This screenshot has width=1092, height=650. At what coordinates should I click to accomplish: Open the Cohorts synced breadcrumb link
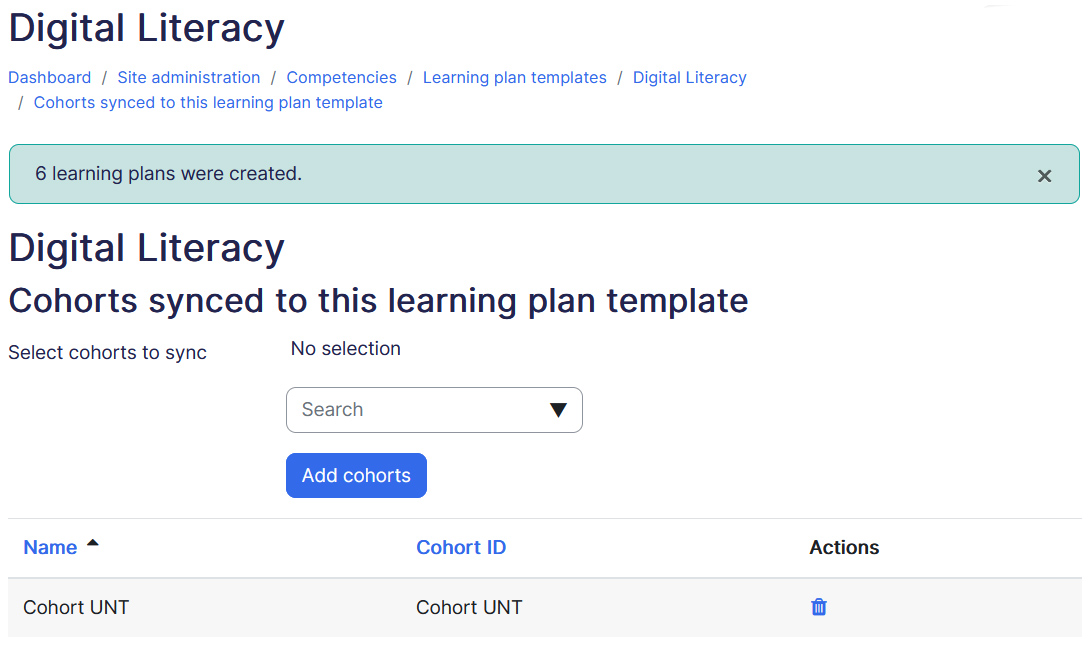(x=208, y=103)
